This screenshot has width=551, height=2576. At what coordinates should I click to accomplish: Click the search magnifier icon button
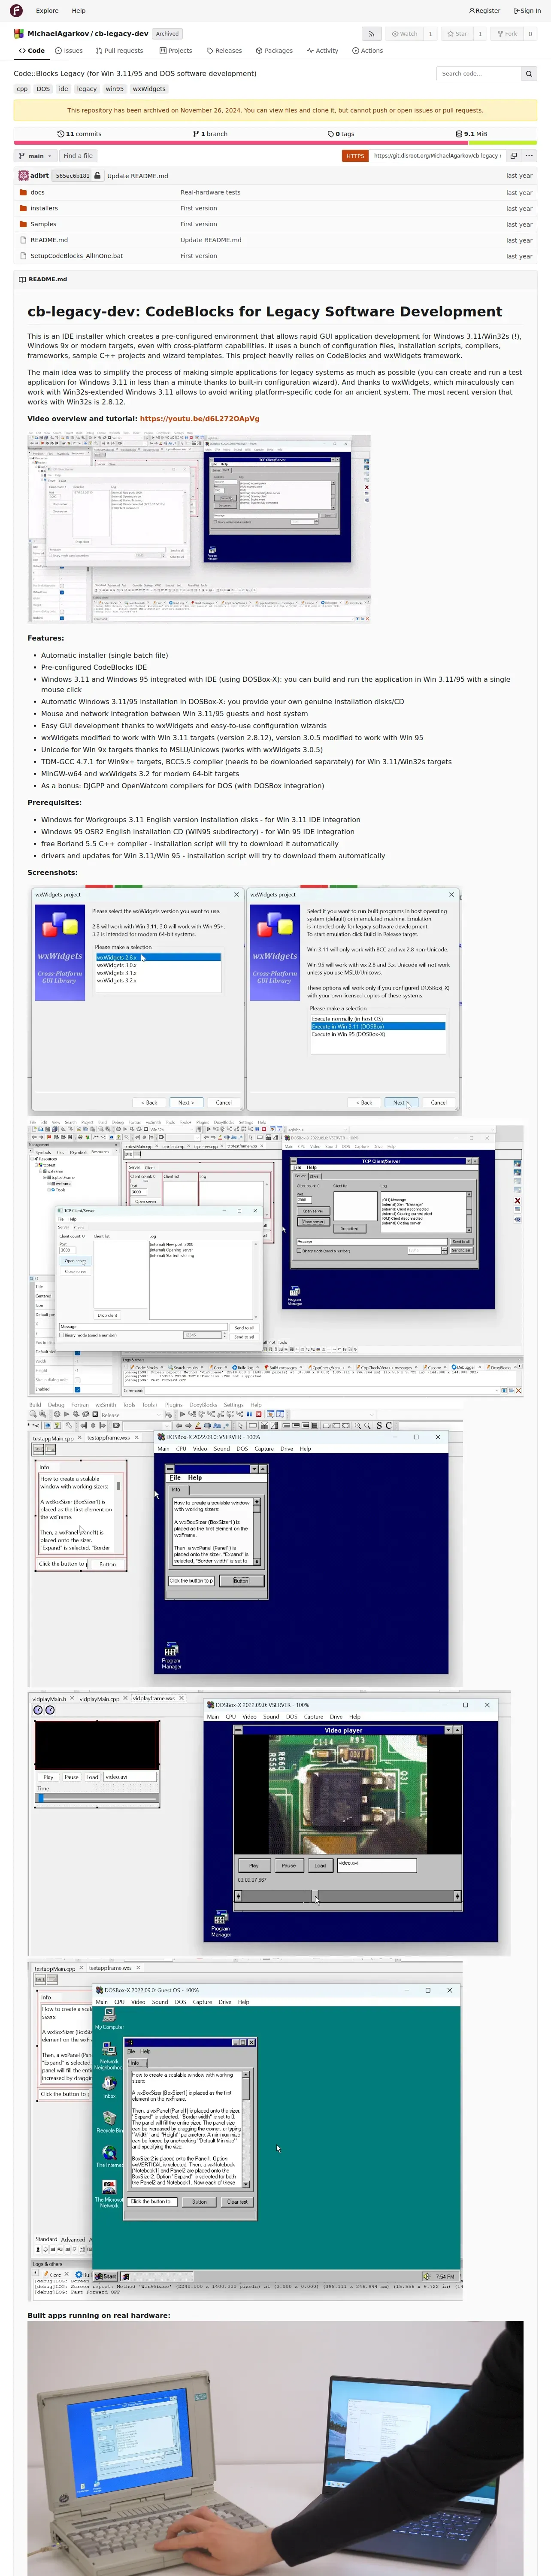pos(529,73)
